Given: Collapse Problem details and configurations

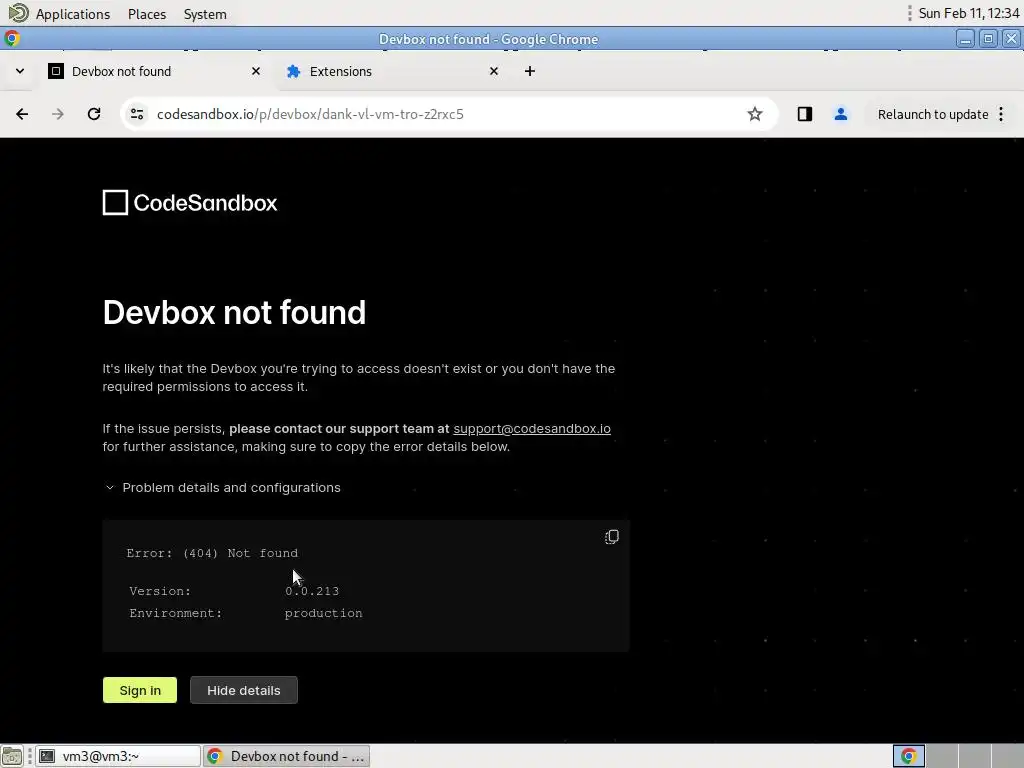Looking at the screenshot, I should tap(222, 488).
